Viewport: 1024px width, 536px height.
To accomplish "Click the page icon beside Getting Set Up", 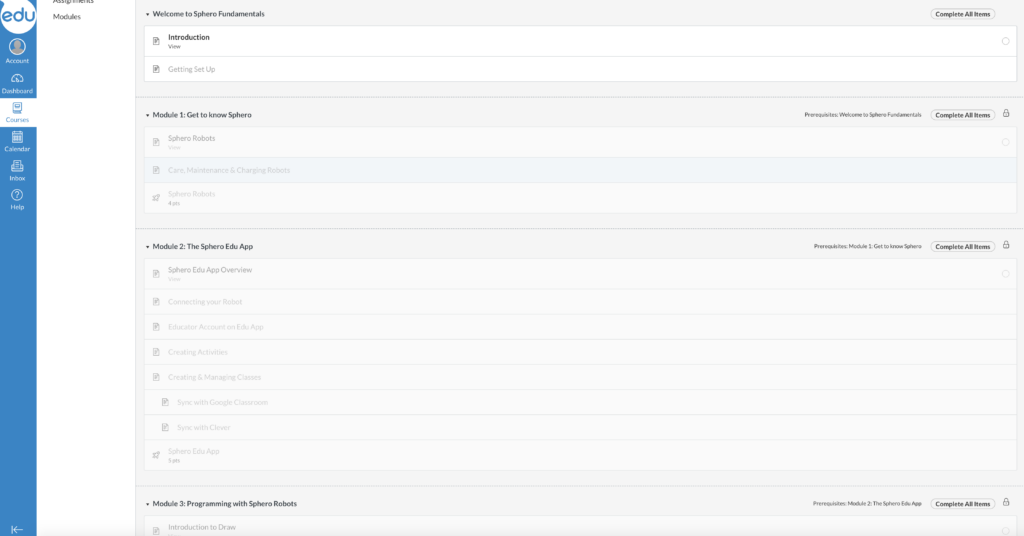I will pos(156,69).
